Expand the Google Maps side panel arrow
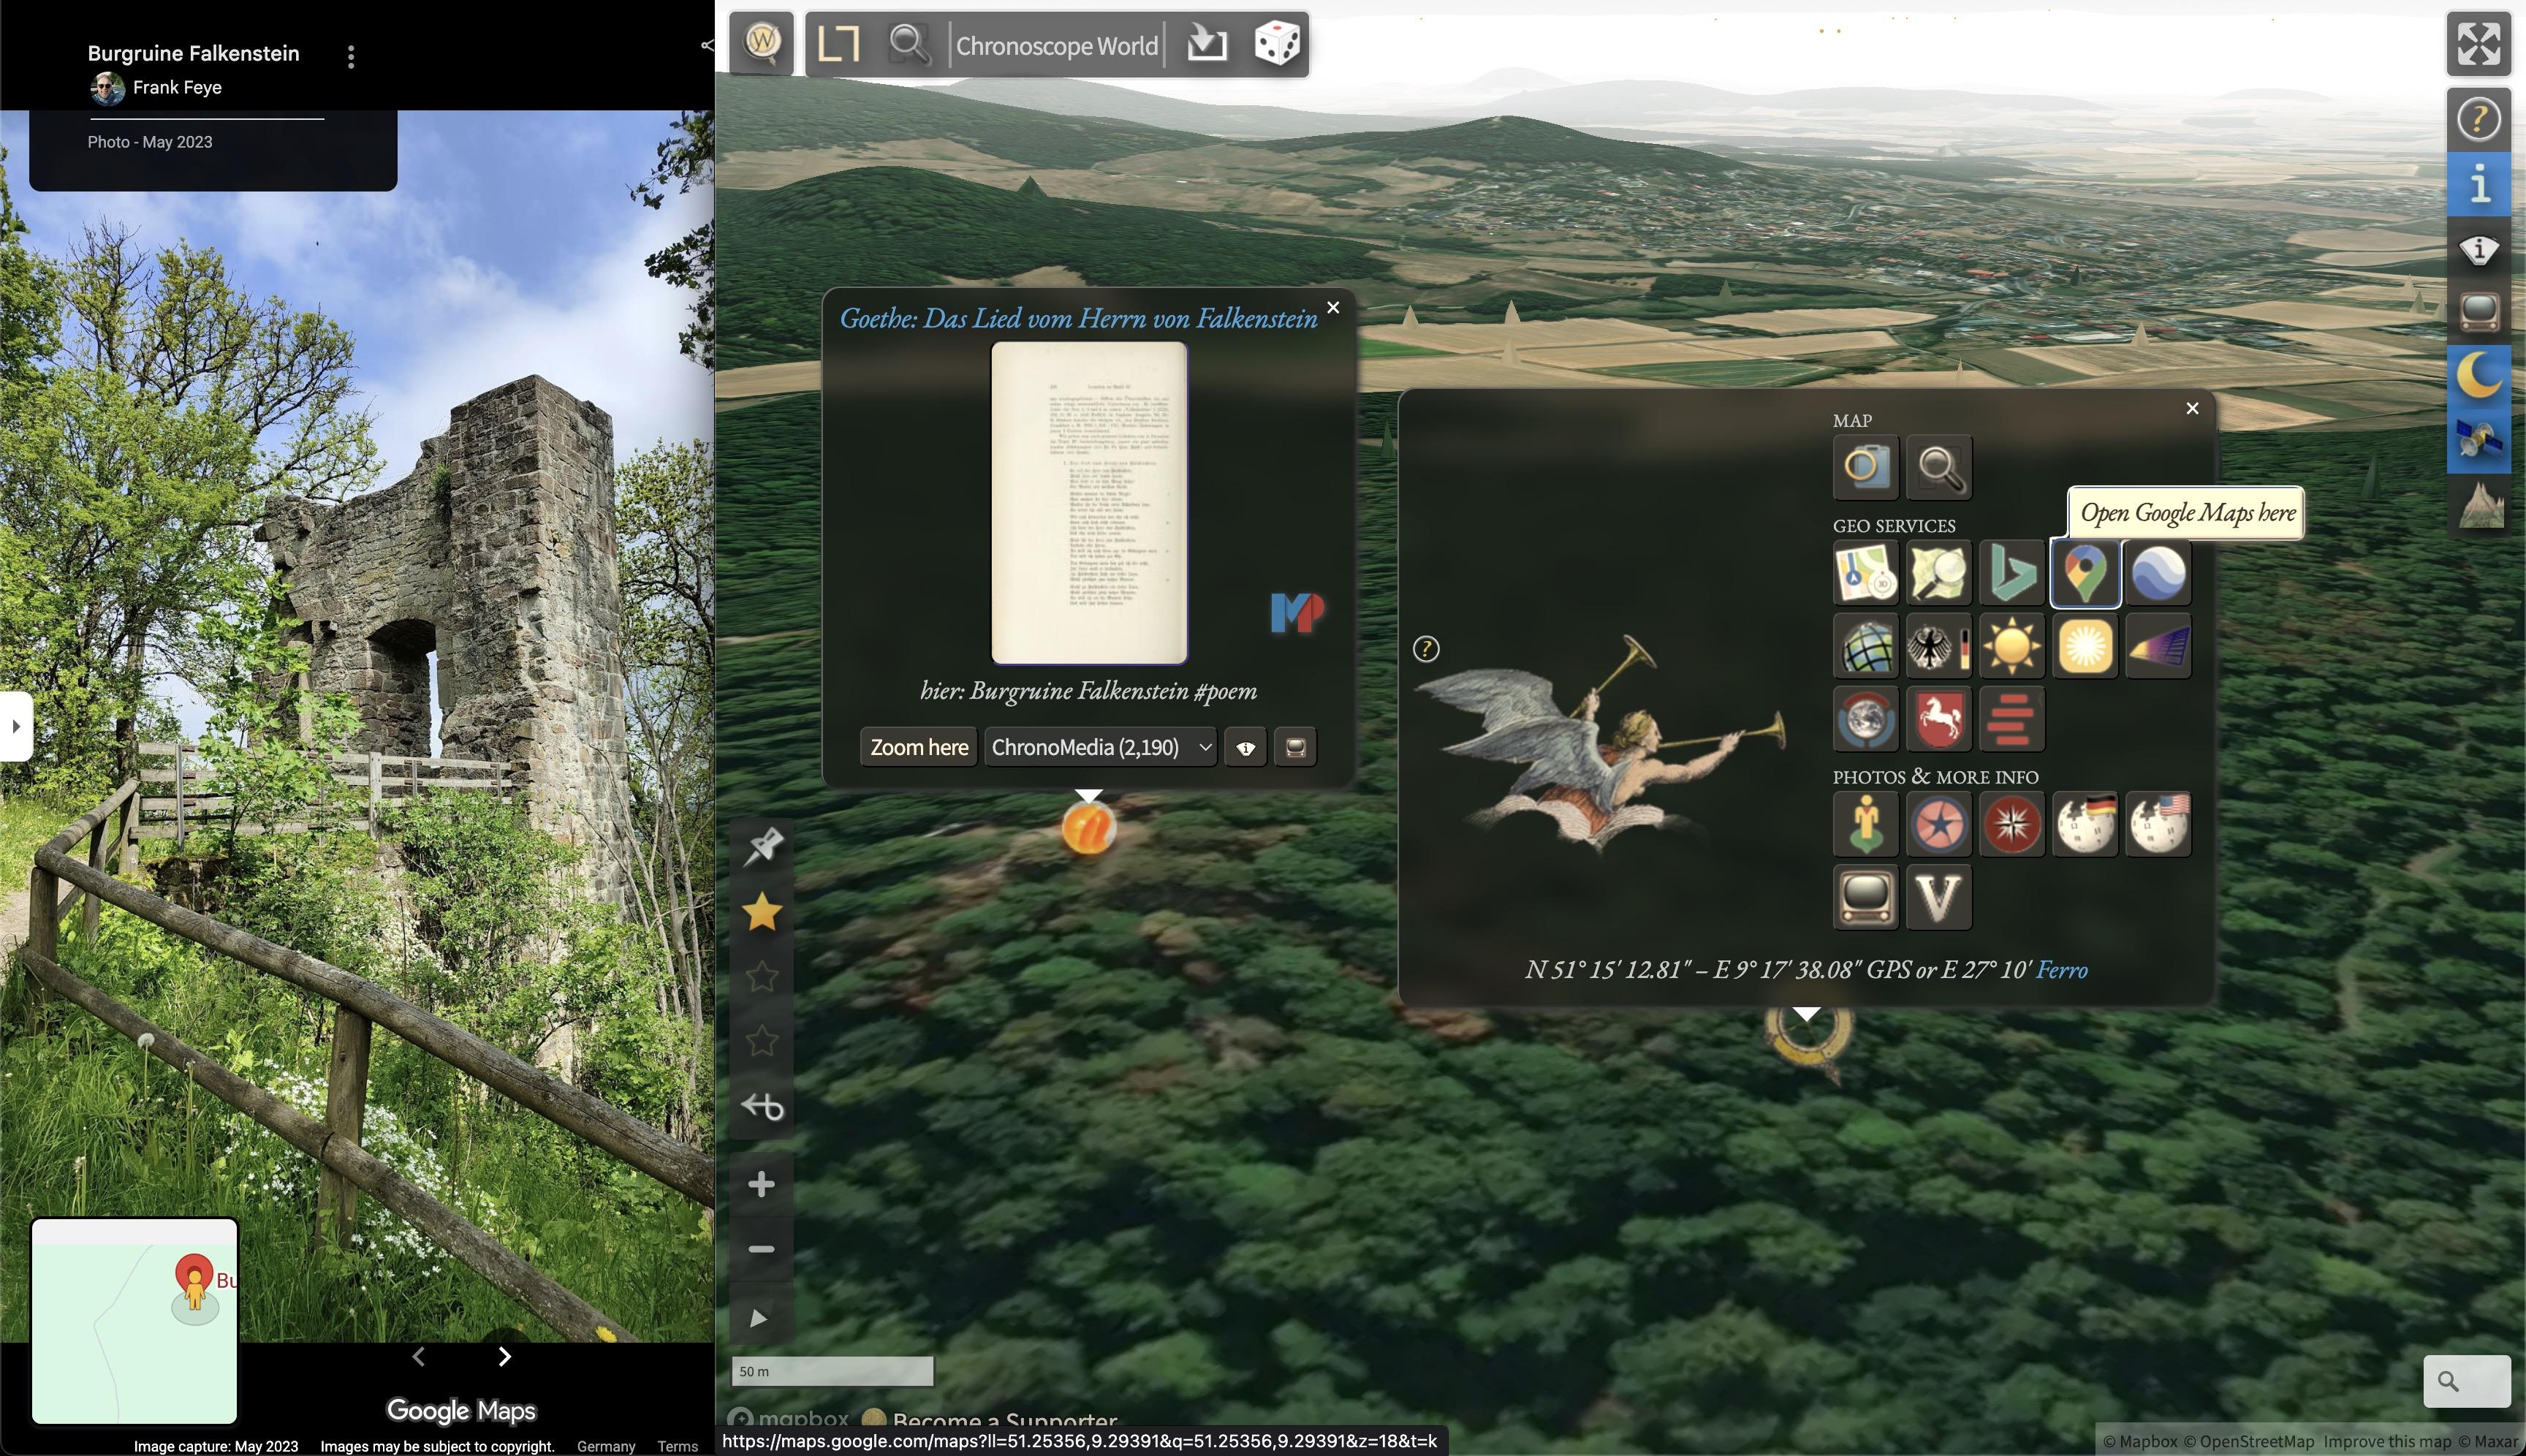This screenshot has width=2526, height=1456. point(15,726)
